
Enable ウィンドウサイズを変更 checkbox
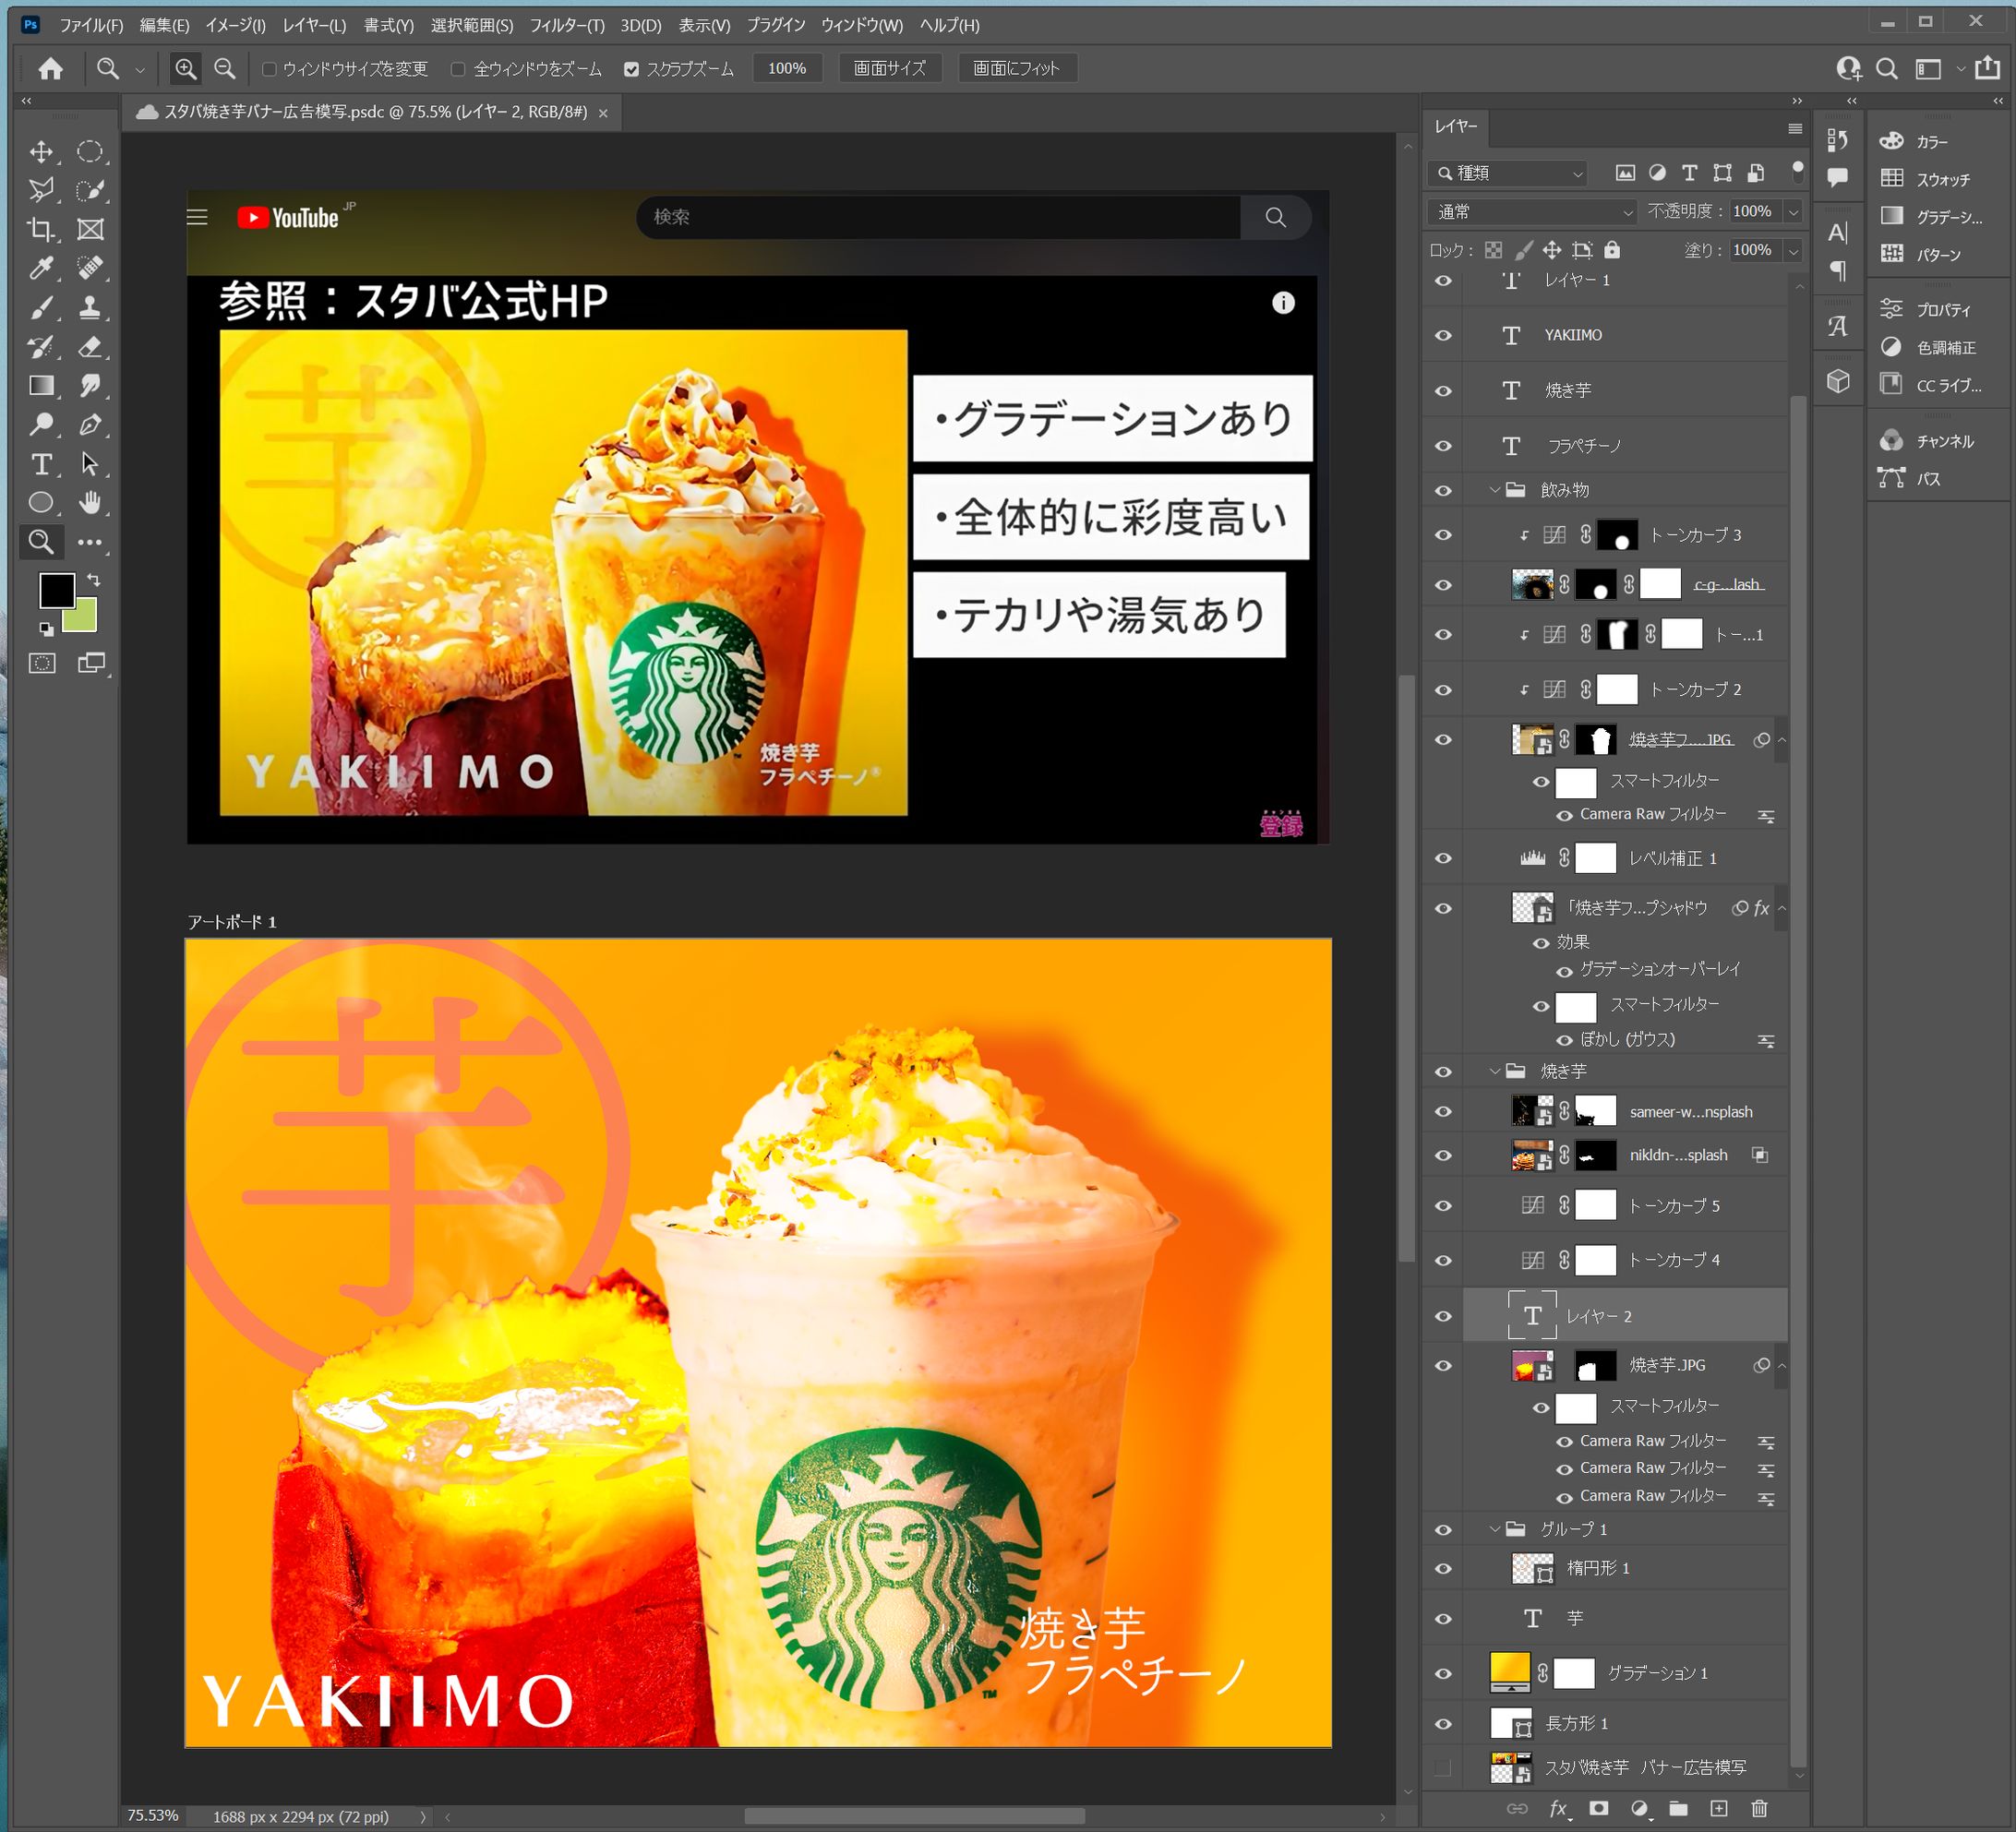point(269,69)
